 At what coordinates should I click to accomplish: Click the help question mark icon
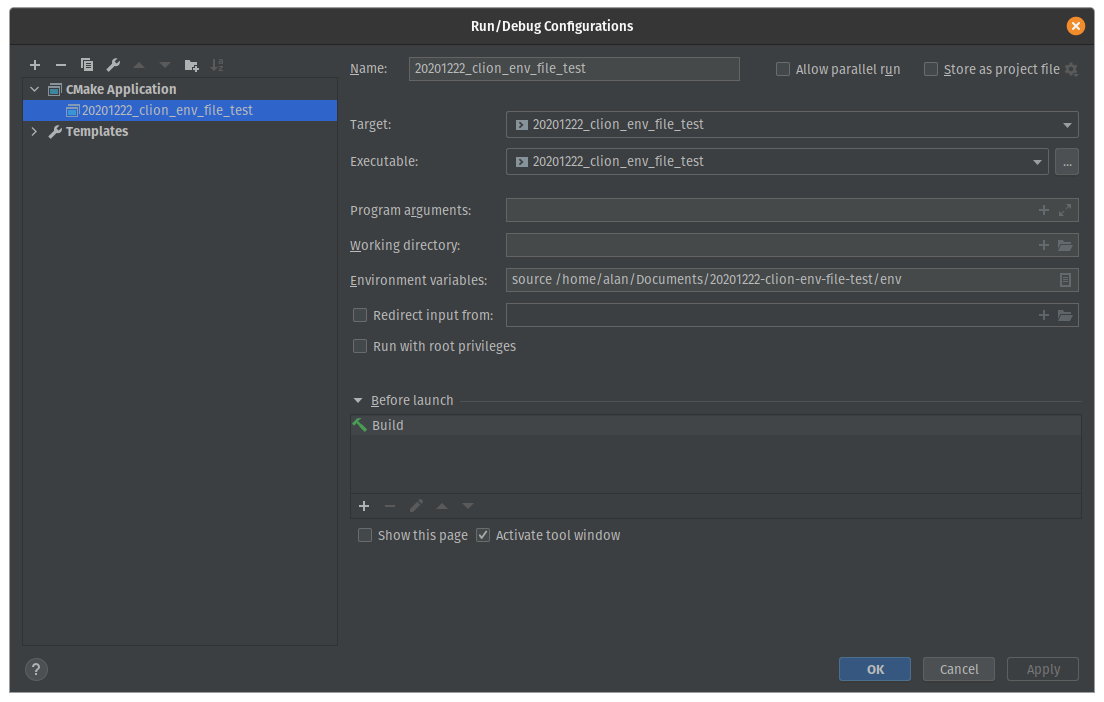[x=36, y=669]
